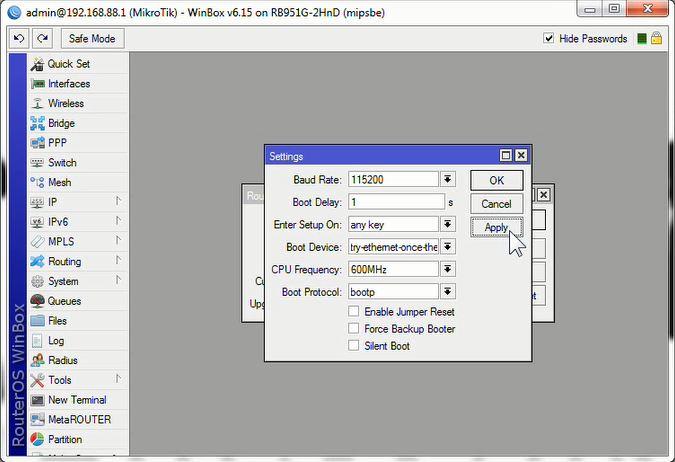Viewport: 675px width, 462px height.
Task: Click the Boot Device value field
Action: point(393,247)
